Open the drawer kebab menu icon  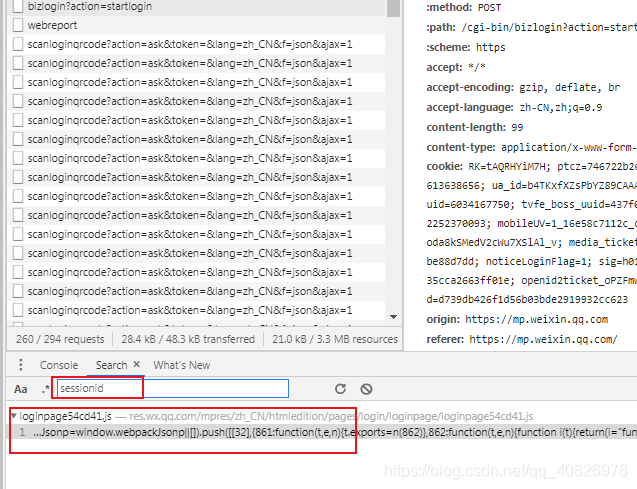[x=21, y=365]
